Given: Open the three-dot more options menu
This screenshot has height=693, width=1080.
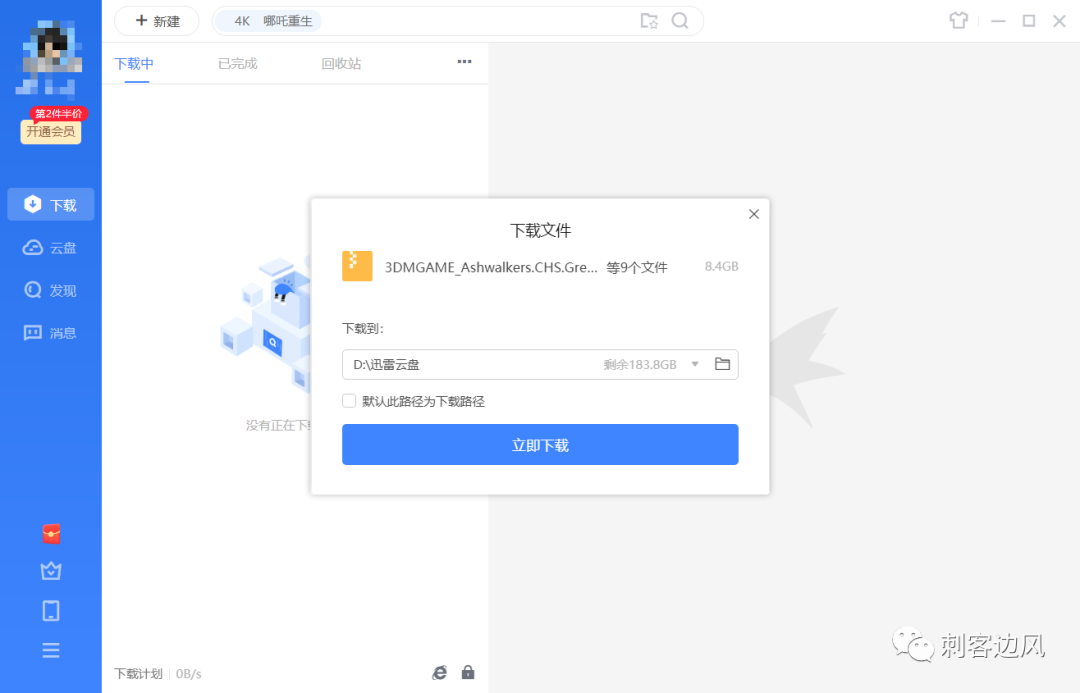Looking at the screenshot, I should click(464, 61).
